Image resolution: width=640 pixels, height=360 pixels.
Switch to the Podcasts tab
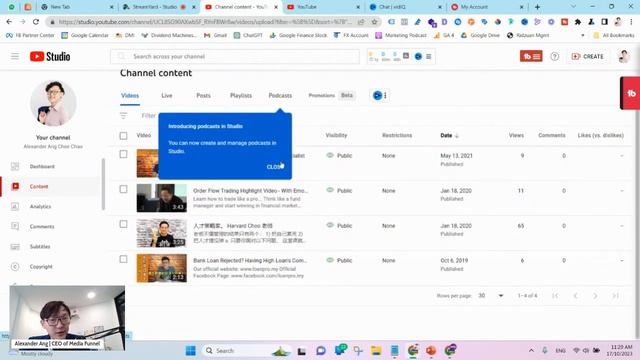pos(280,96)
